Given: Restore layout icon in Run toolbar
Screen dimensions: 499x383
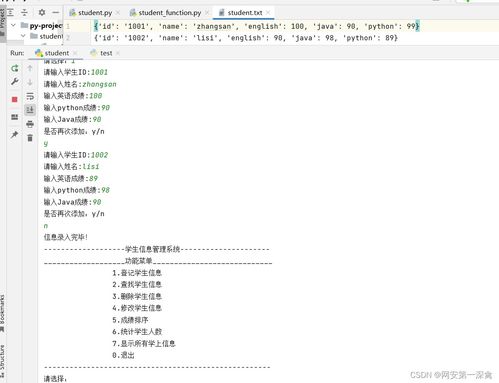Looking at the screenshot, I should pos(15,117).
